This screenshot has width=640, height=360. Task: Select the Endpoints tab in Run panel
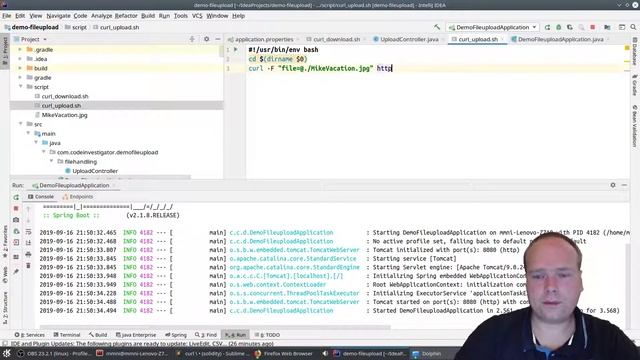(78, 197)
